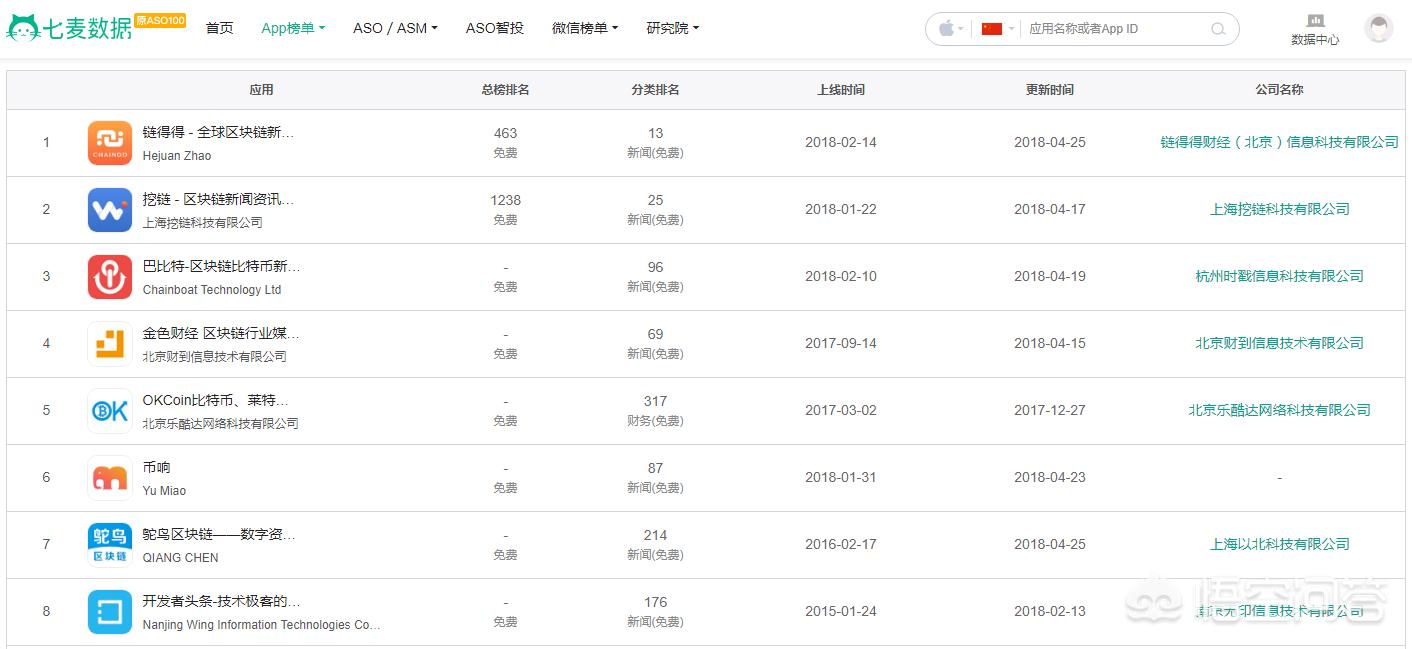Expand the 微信榜单 menu
The image size is (1412, 649).
(x=585, y=28)
